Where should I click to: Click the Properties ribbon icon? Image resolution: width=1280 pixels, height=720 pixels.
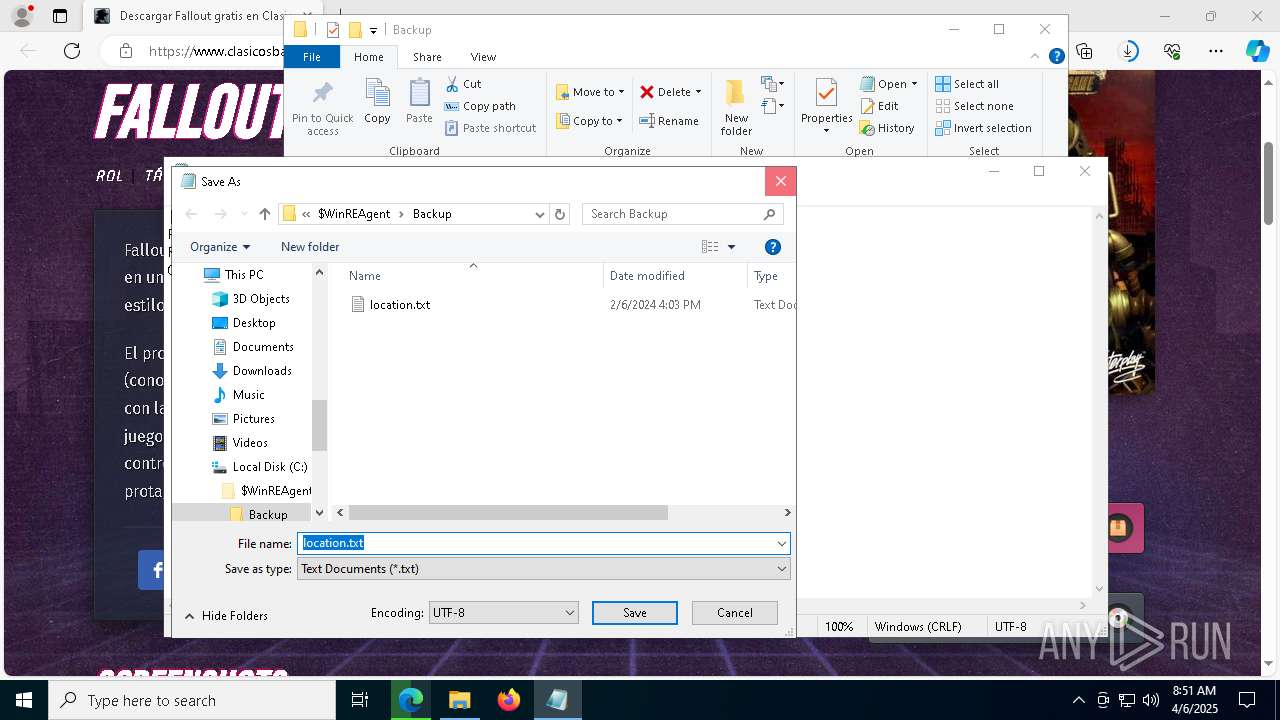click(826, 93)
